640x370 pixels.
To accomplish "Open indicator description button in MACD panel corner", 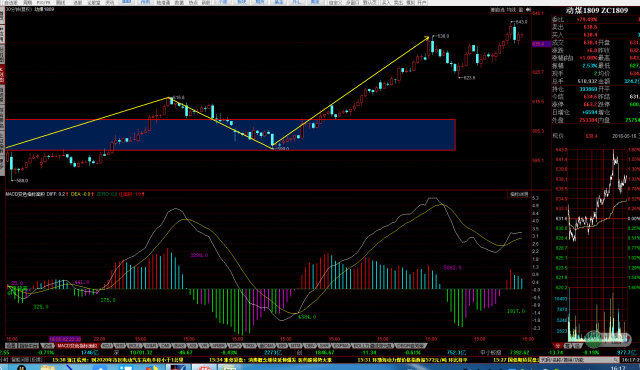I will click(519, 195).
